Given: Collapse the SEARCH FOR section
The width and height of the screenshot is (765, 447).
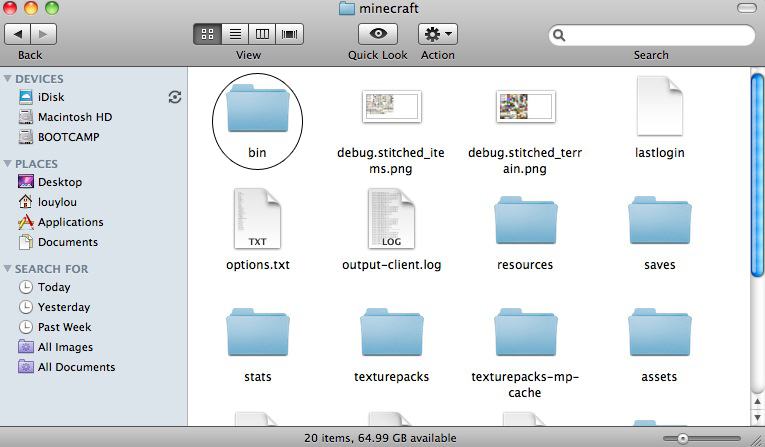Looking at the screenshot, I should [7, 268].
